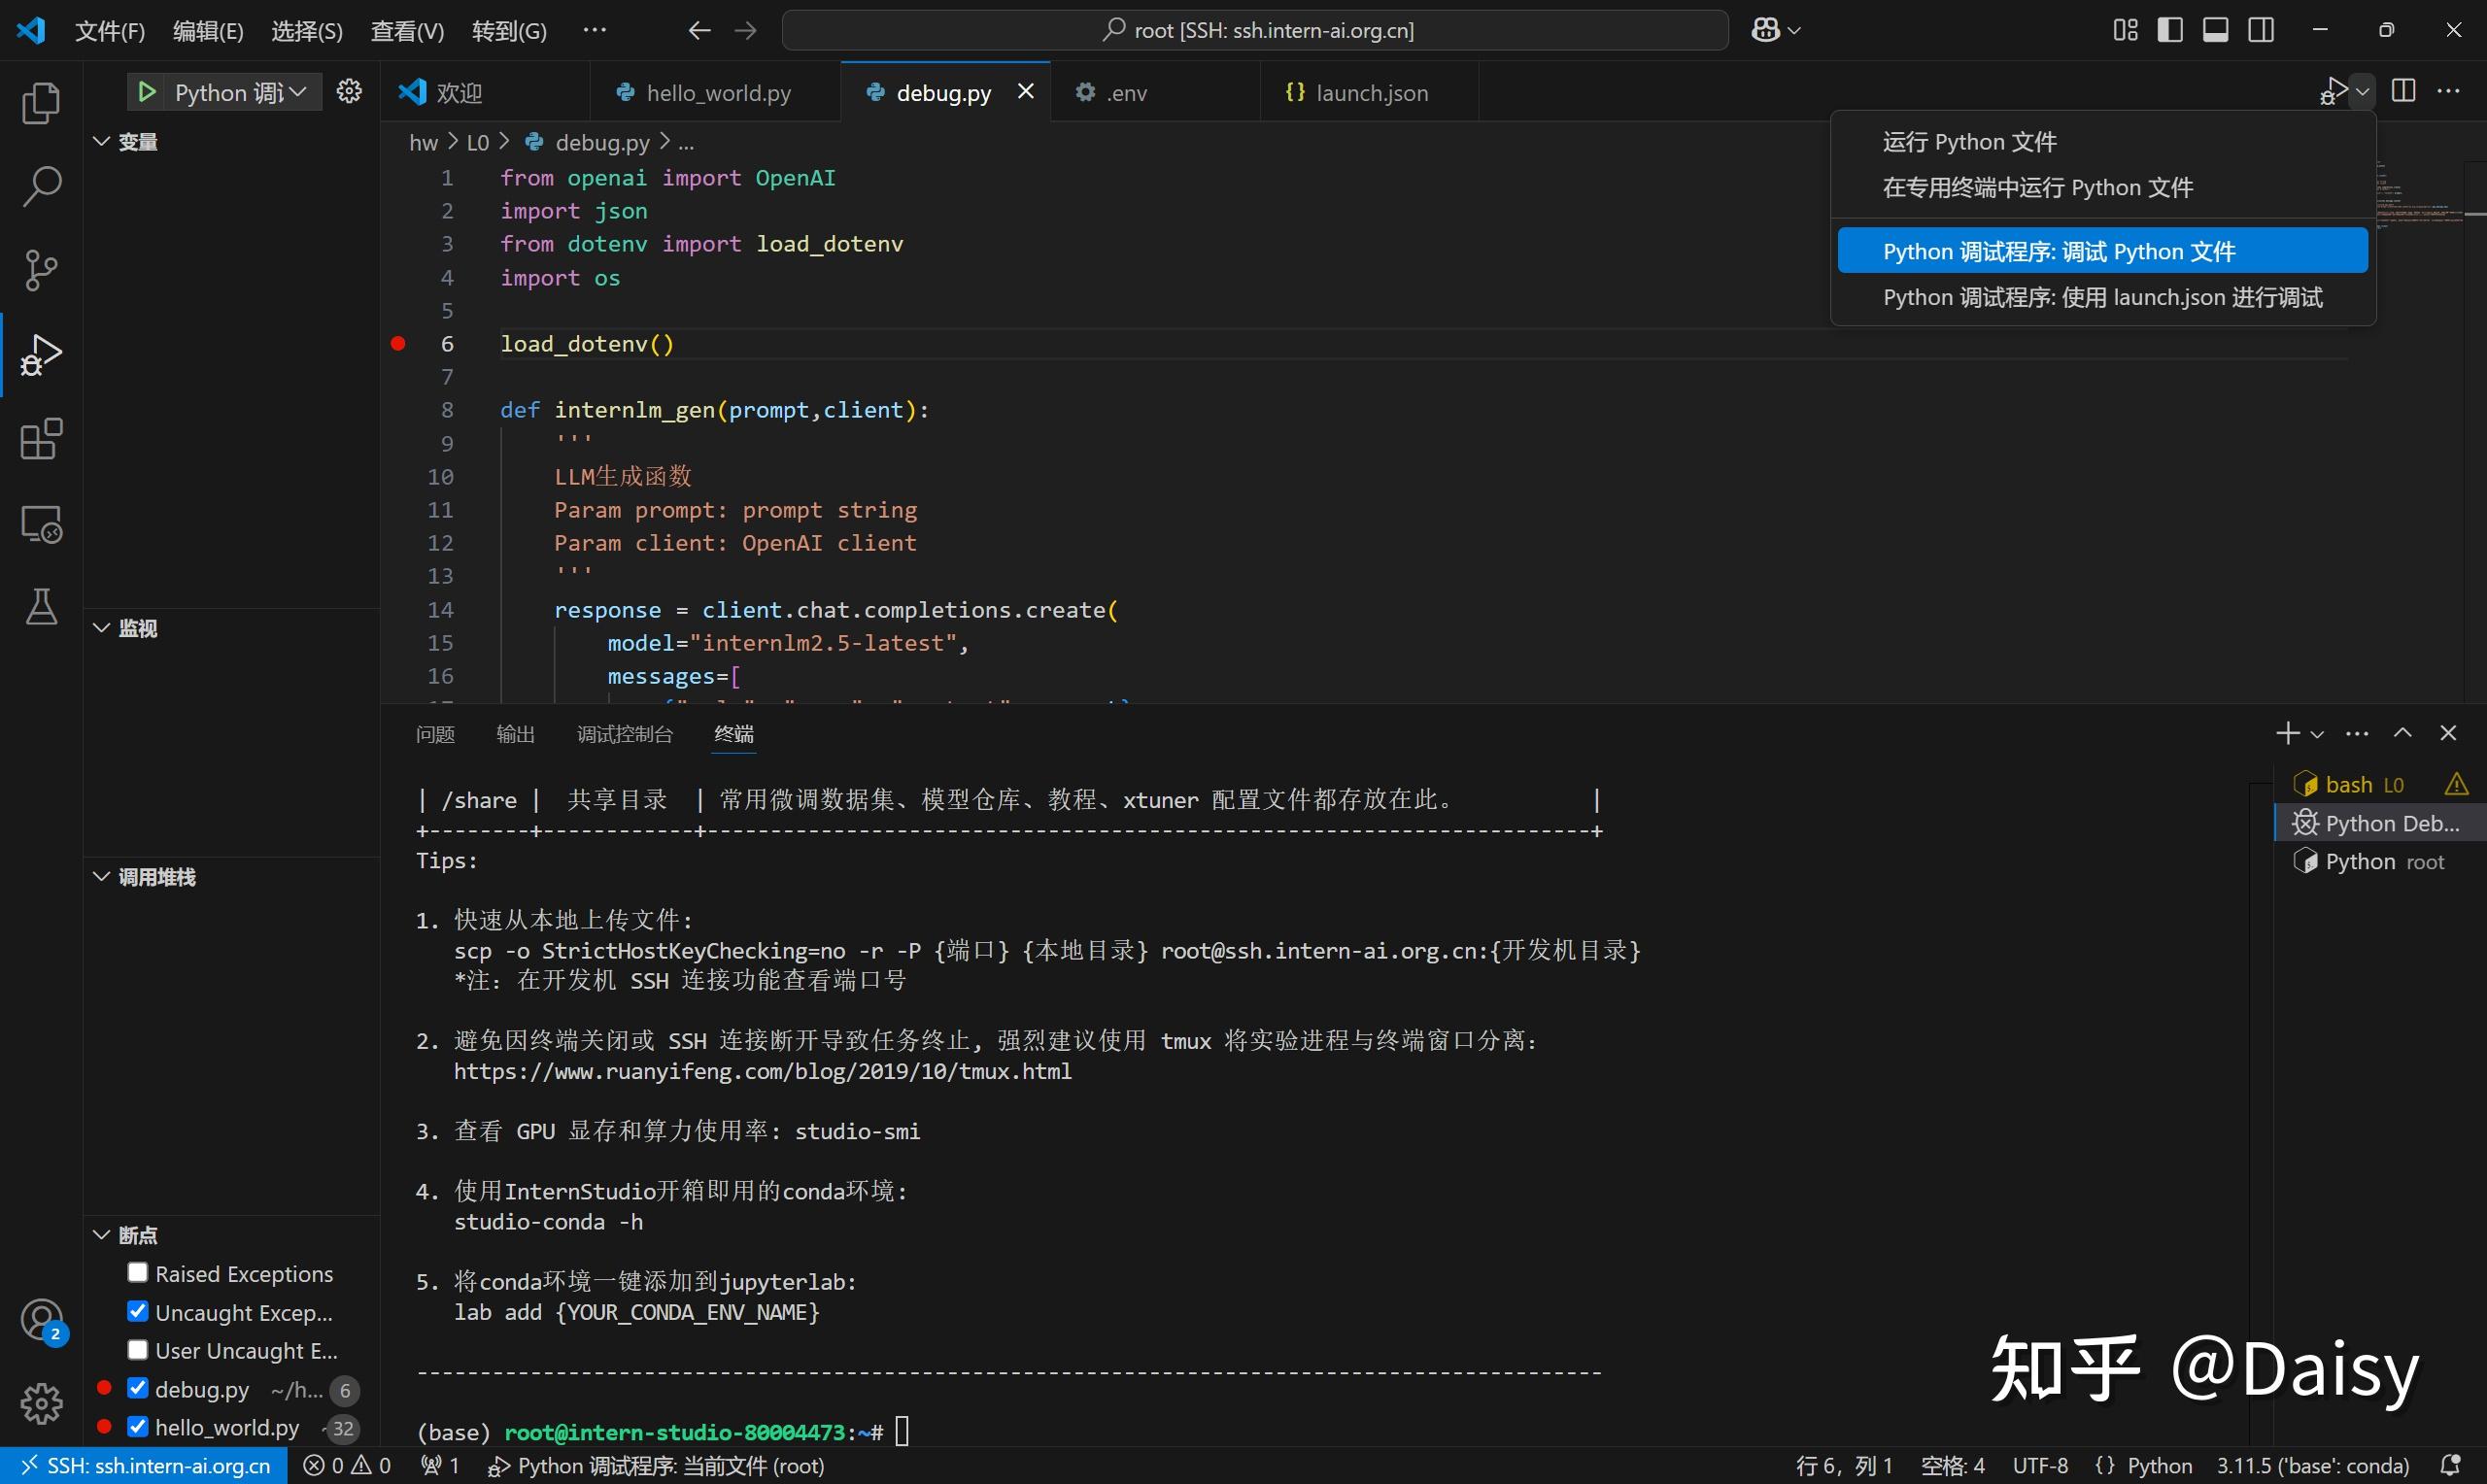Open the Search view icon

coord(41,186)
